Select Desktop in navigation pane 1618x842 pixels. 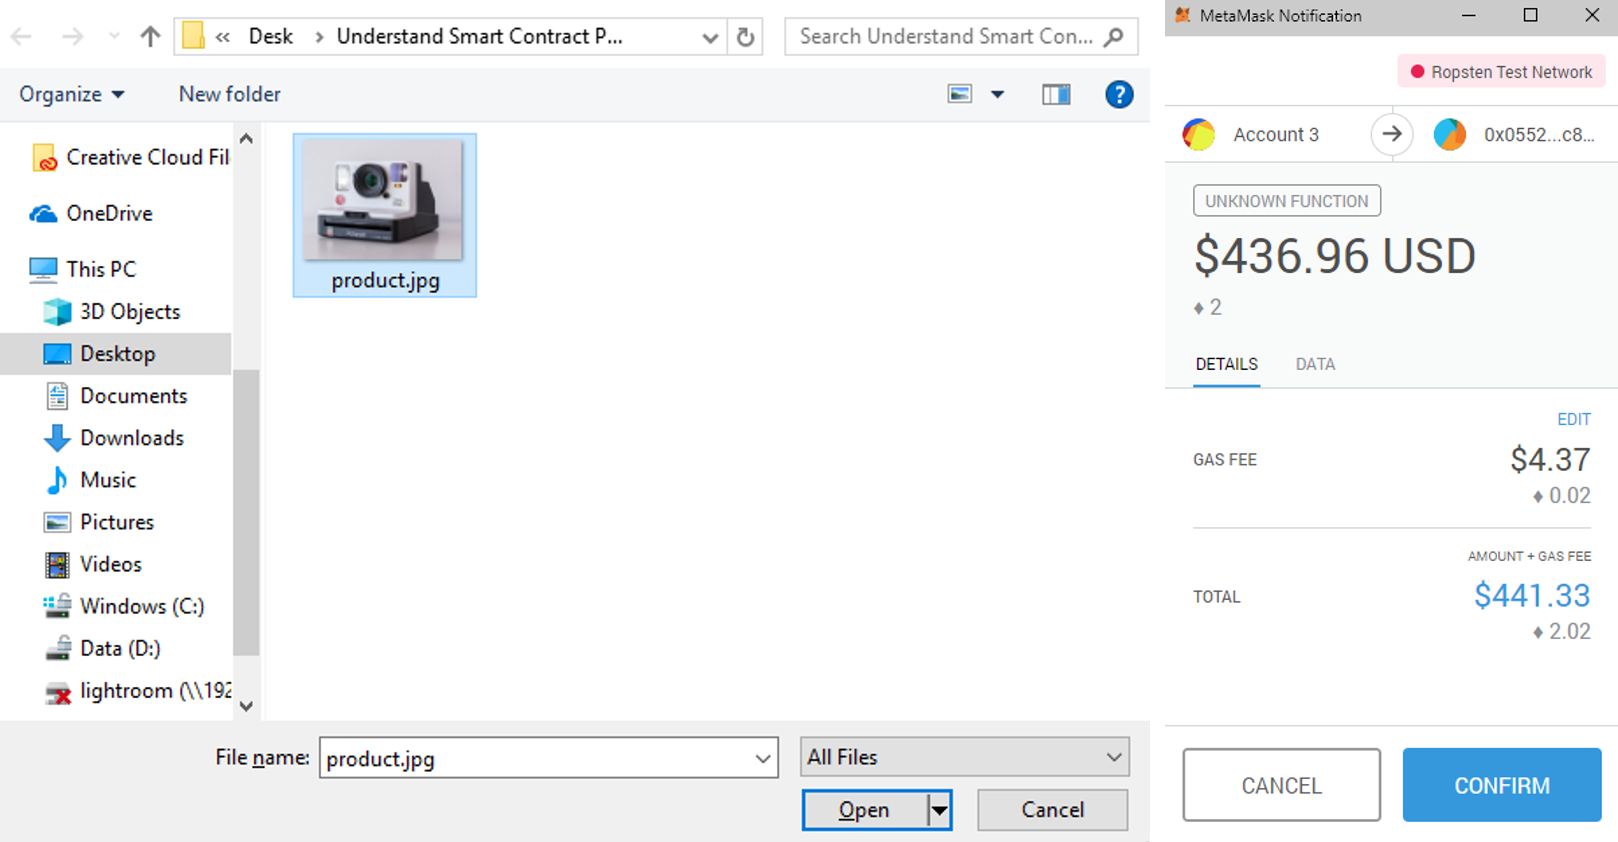tap(115, 354)
